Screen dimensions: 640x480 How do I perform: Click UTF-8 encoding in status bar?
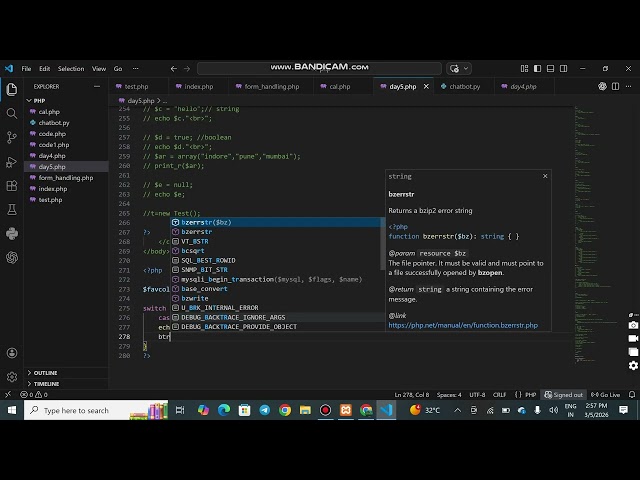click(x=477, y=395)
